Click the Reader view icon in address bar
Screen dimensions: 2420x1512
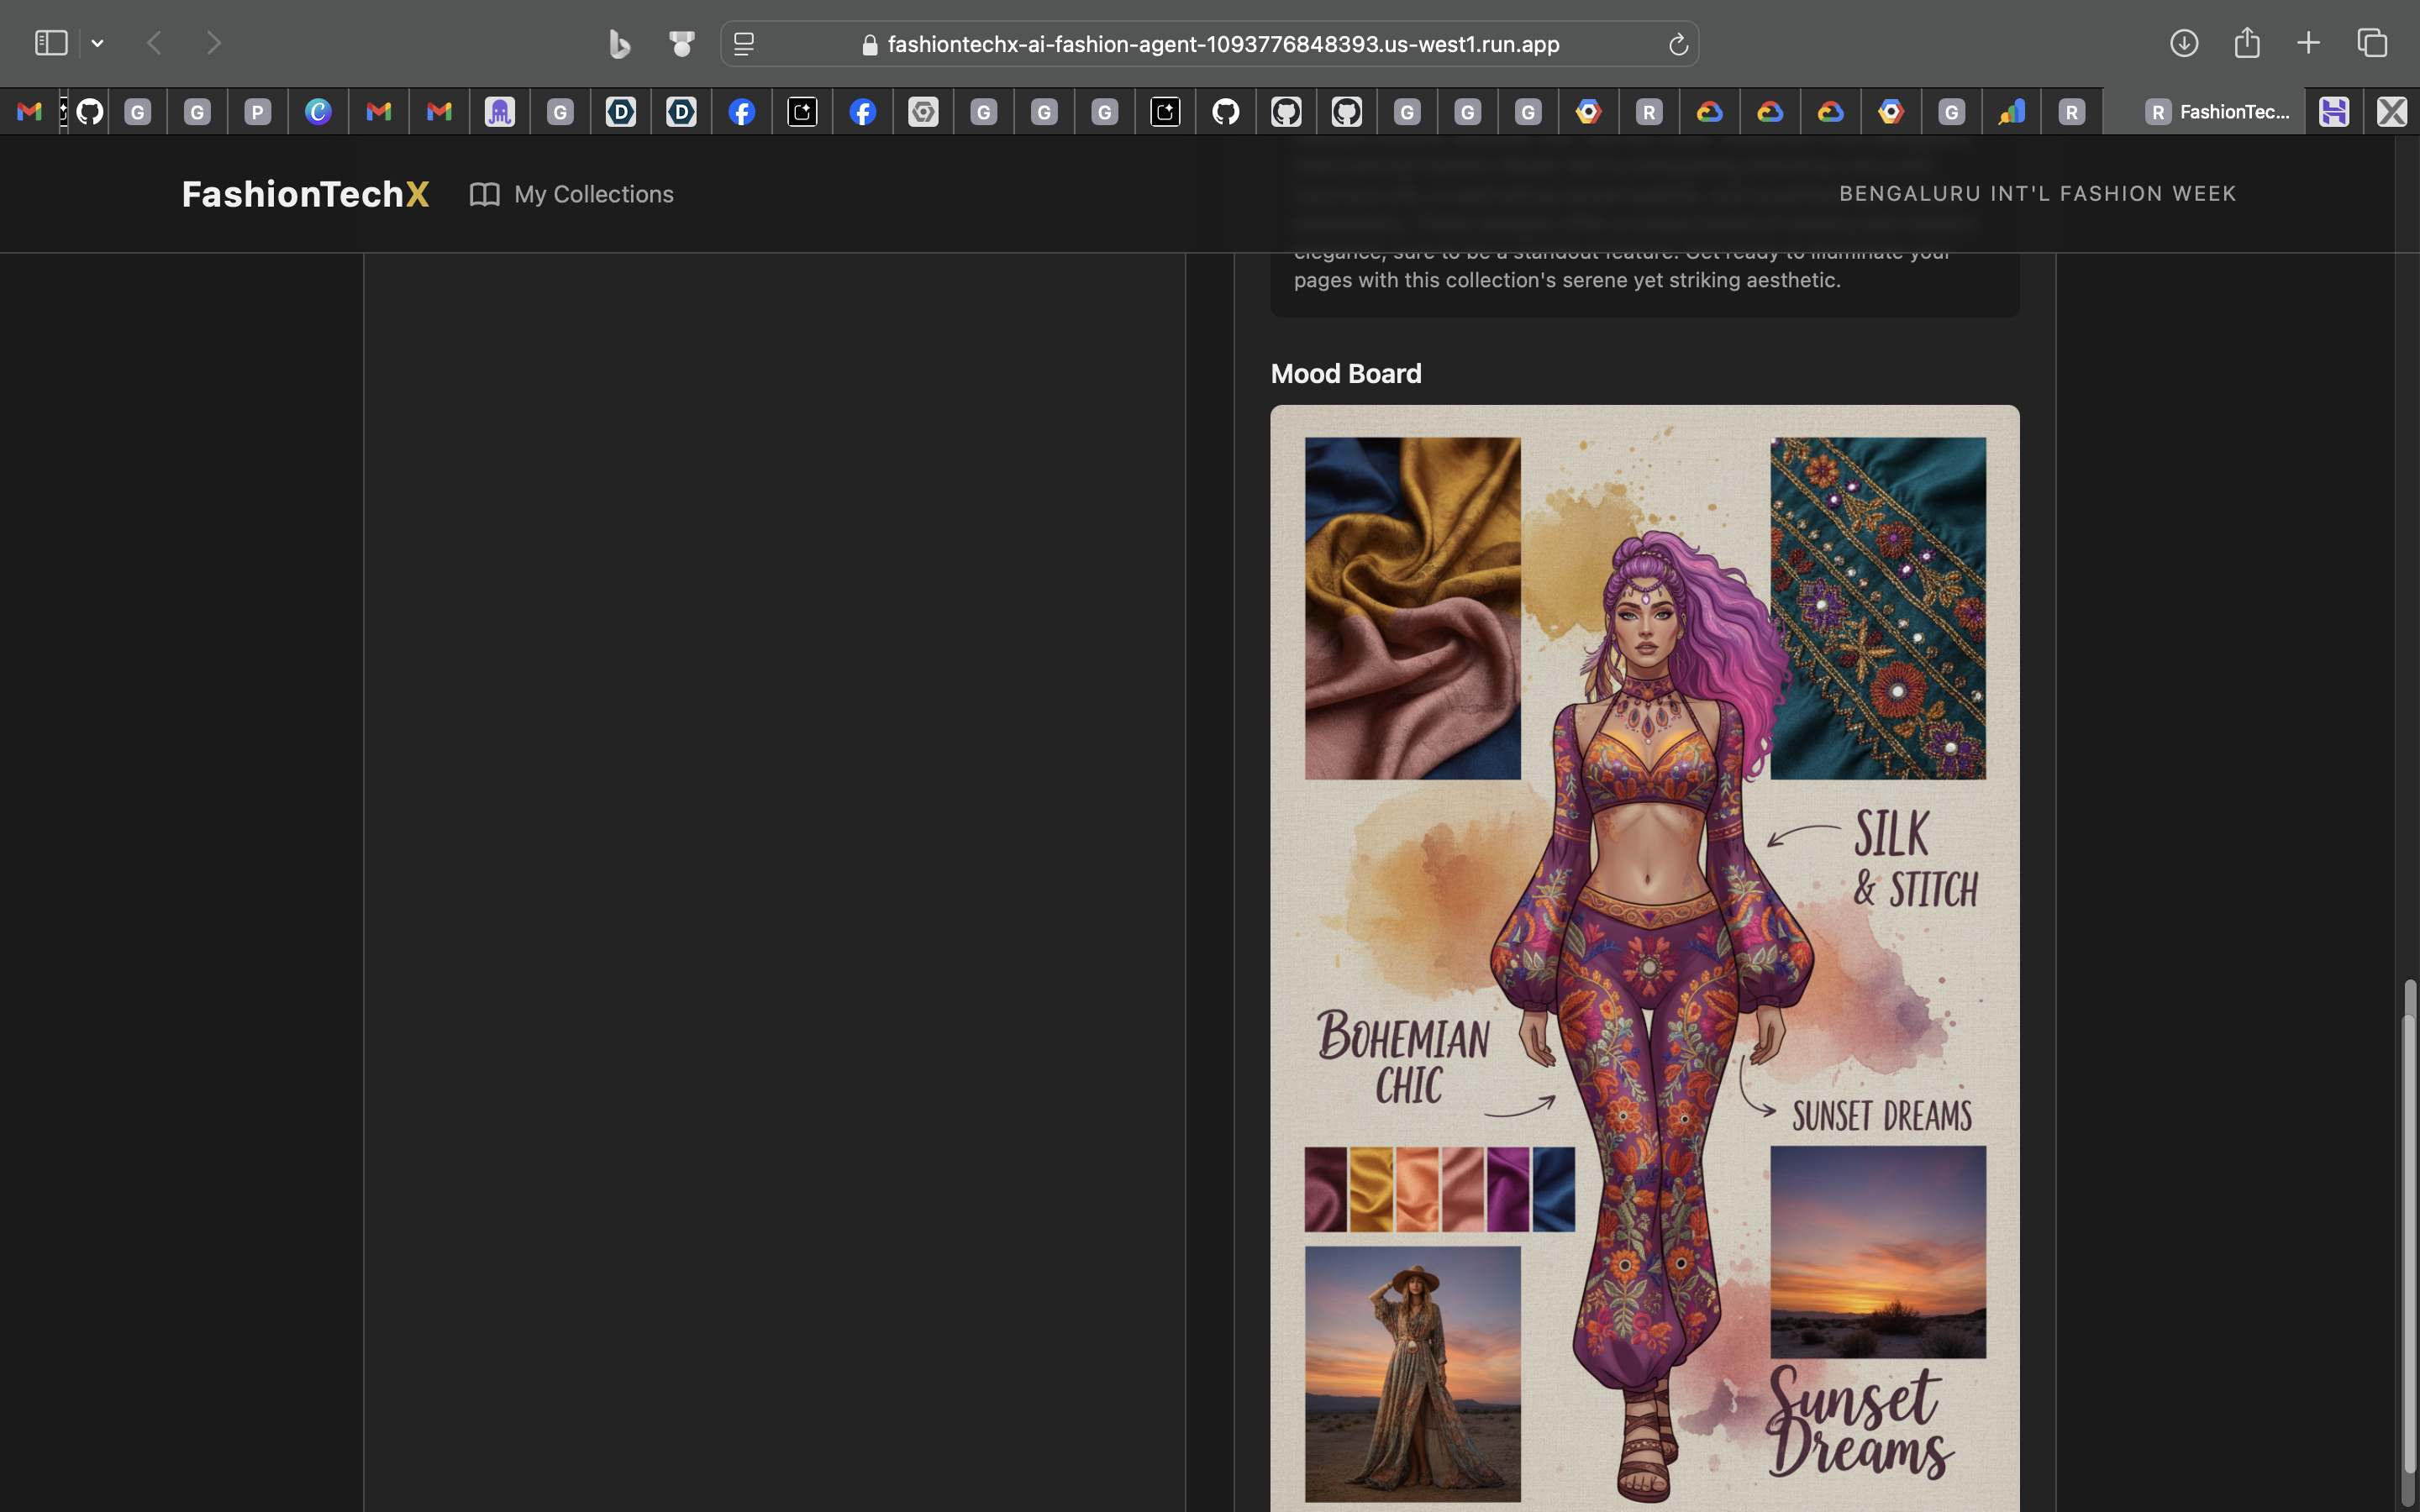(x=744, y=44)
